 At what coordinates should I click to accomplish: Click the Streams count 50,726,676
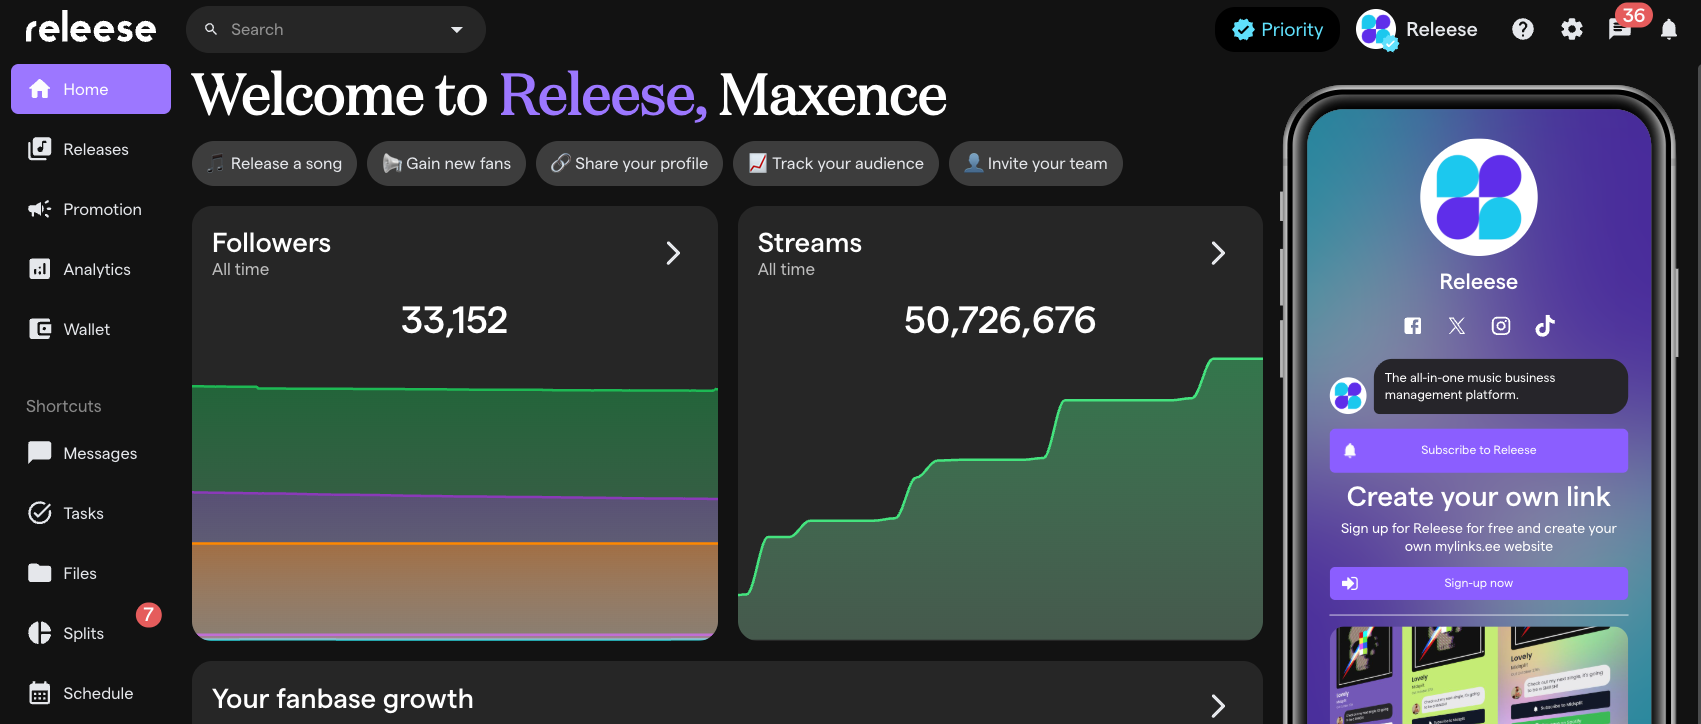click(1000, 320)
